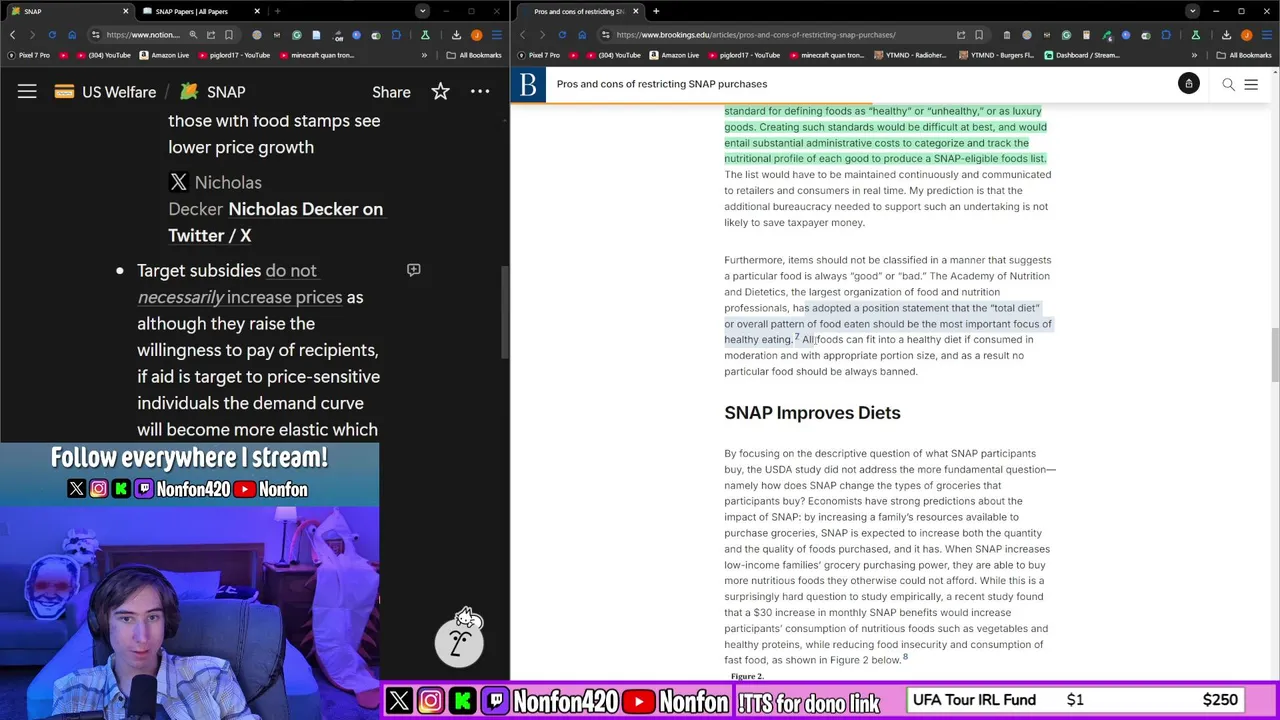The height and width of the screenshot is (720, 1280).
Task: Bookmark the Notion page in left browser
Action: pyautogui.click(x=229, y=35)
